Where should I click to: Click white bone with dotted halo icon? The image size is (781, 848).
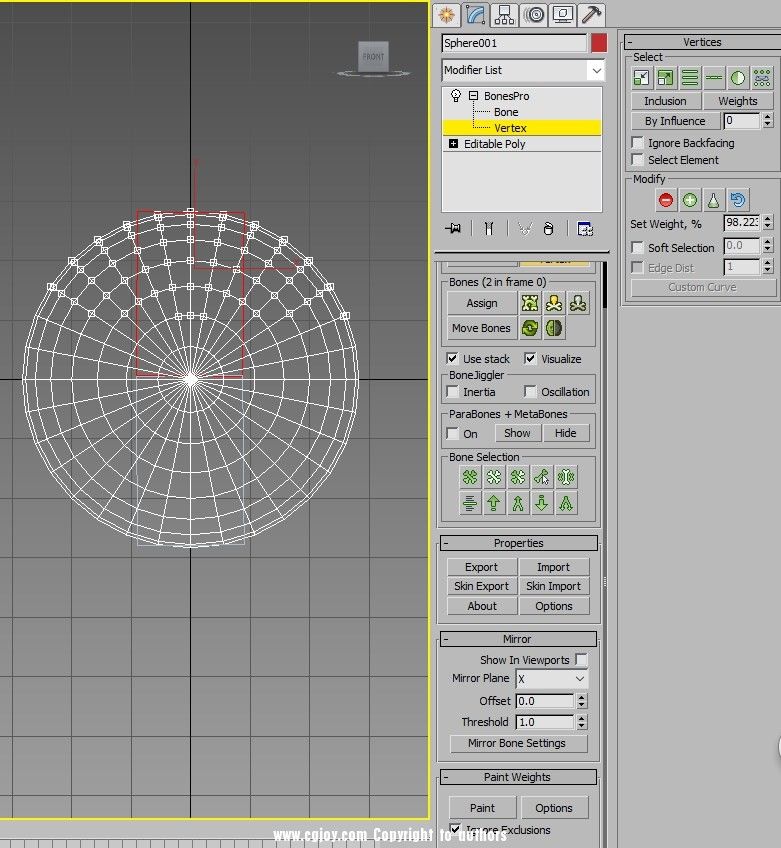(x=566, y=477)
